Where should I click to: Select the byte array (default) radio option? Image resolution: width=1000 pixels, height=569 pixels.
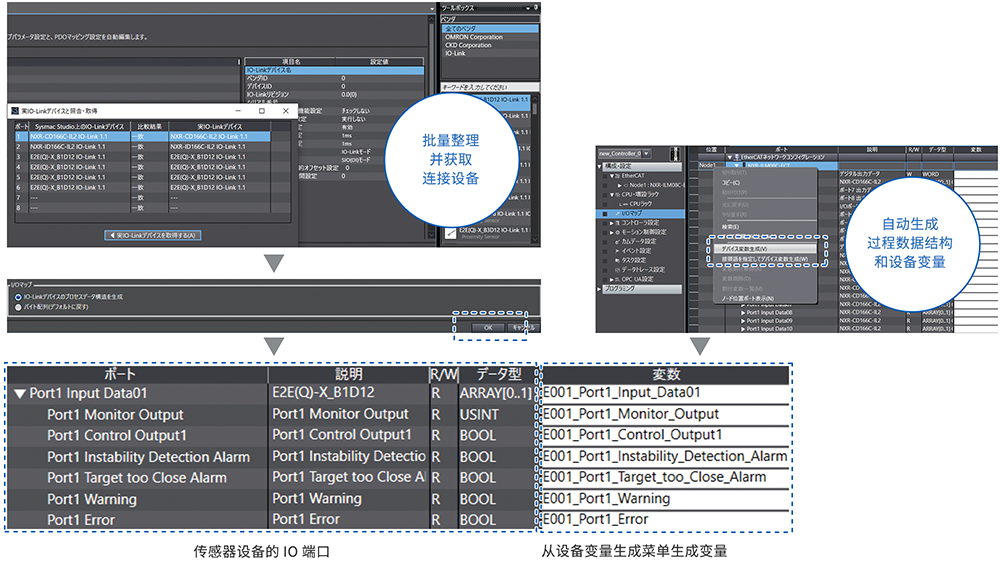click(x=18, y=308)
